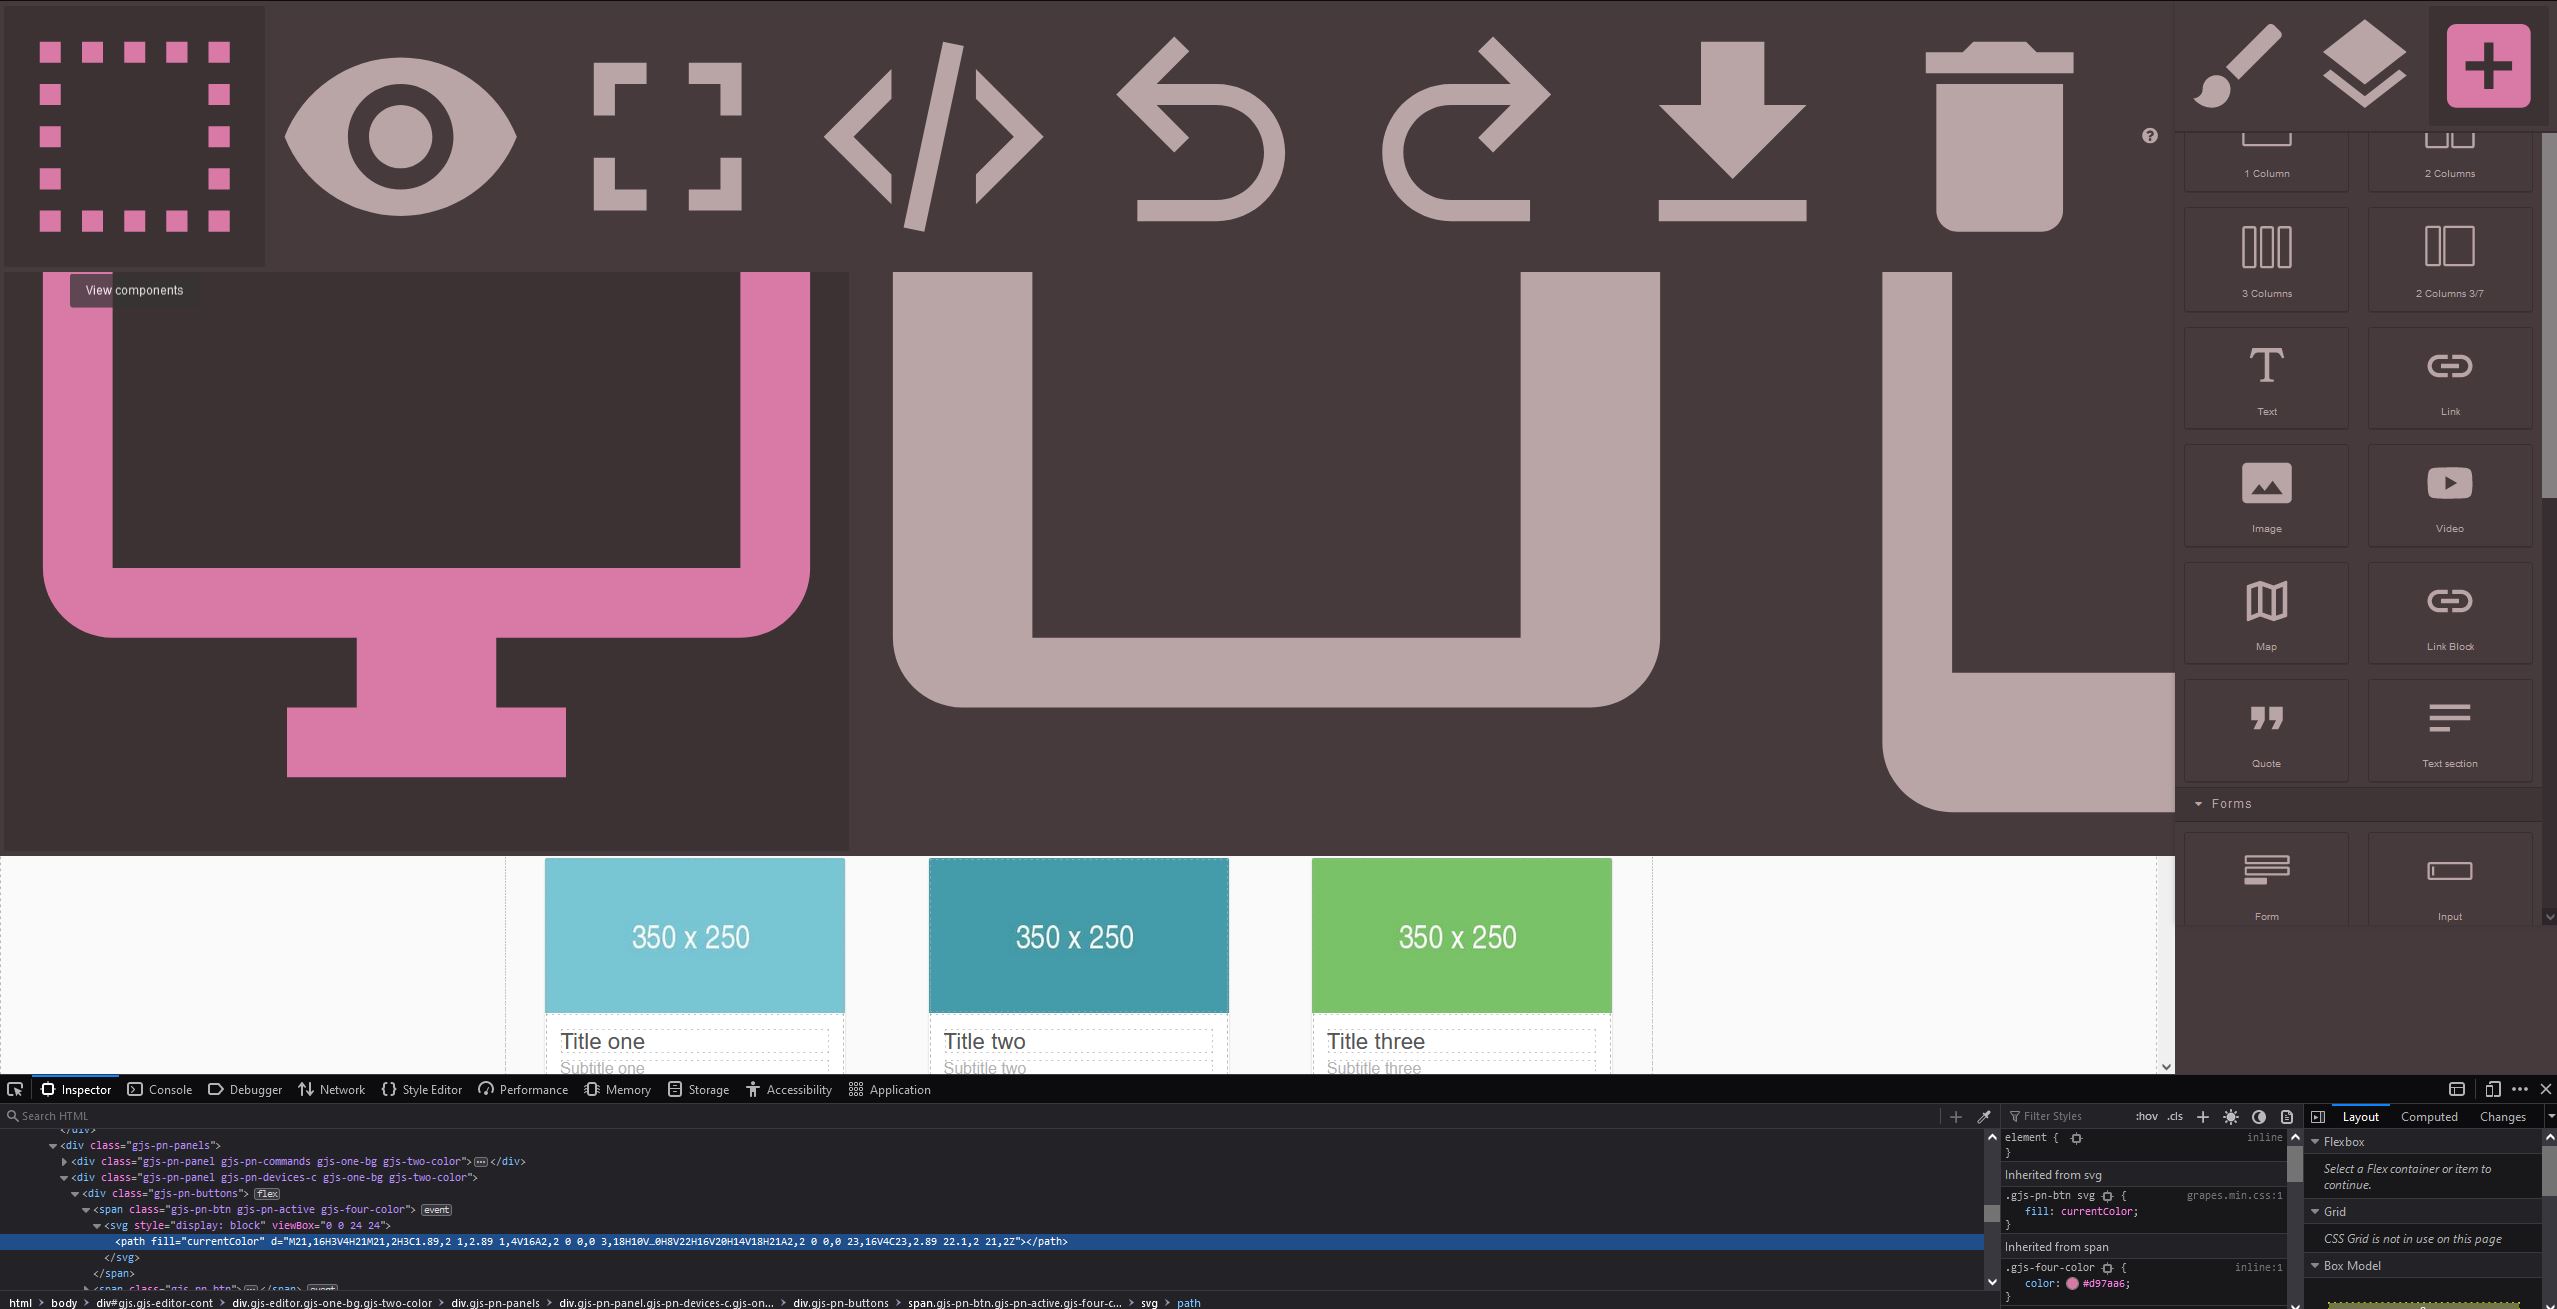The image size is (2557, 1309).
Task: Click the #d97aa6 color swatch
Action: pyautogui.click(x=2070, y=1282)
